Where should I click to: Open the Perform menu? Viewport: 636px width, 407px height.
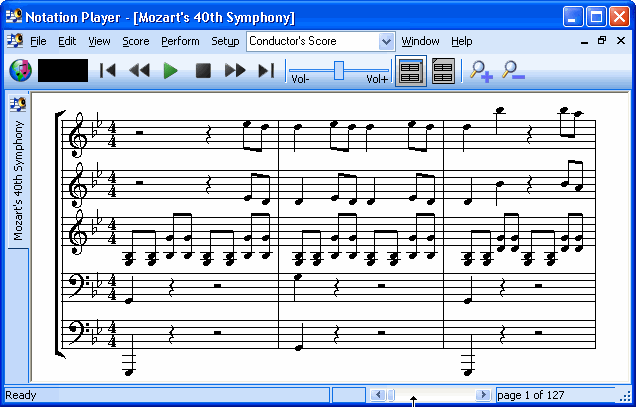pos(180,41)
